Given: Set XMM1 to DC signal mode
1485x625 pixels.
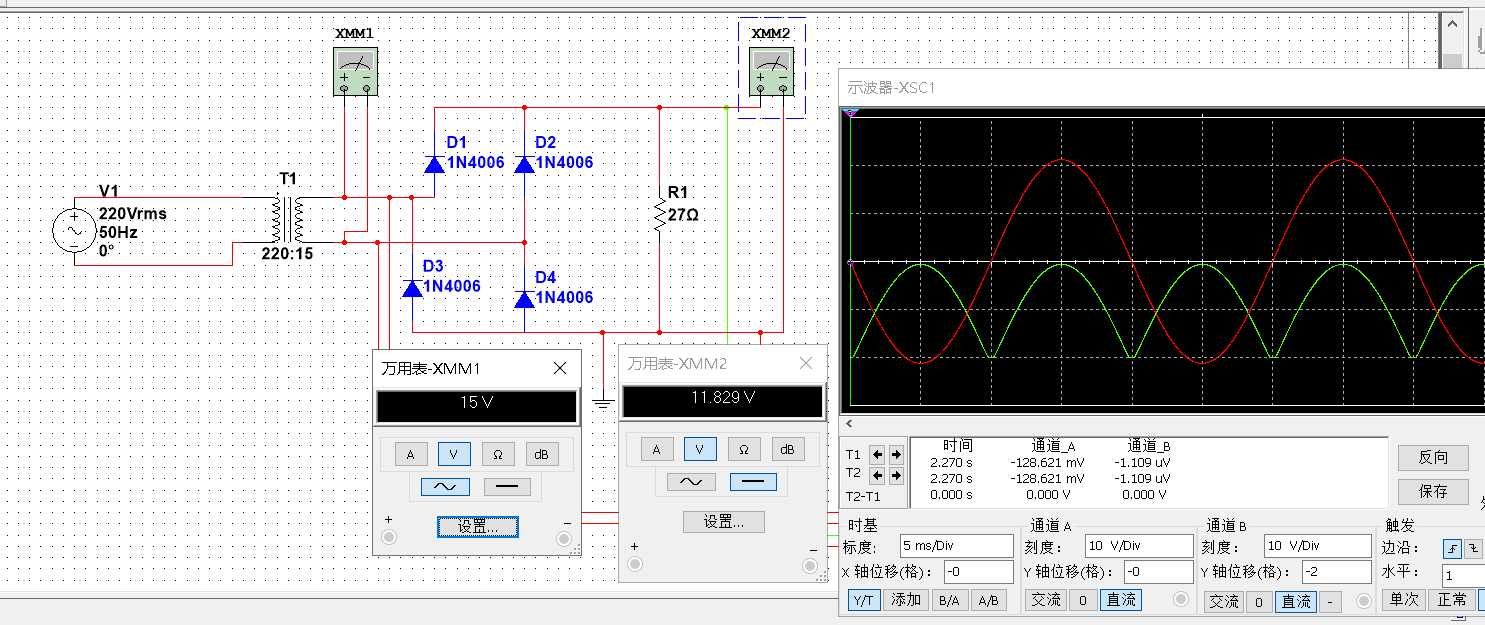Looking at the screenshot, I should coord(507,487).
